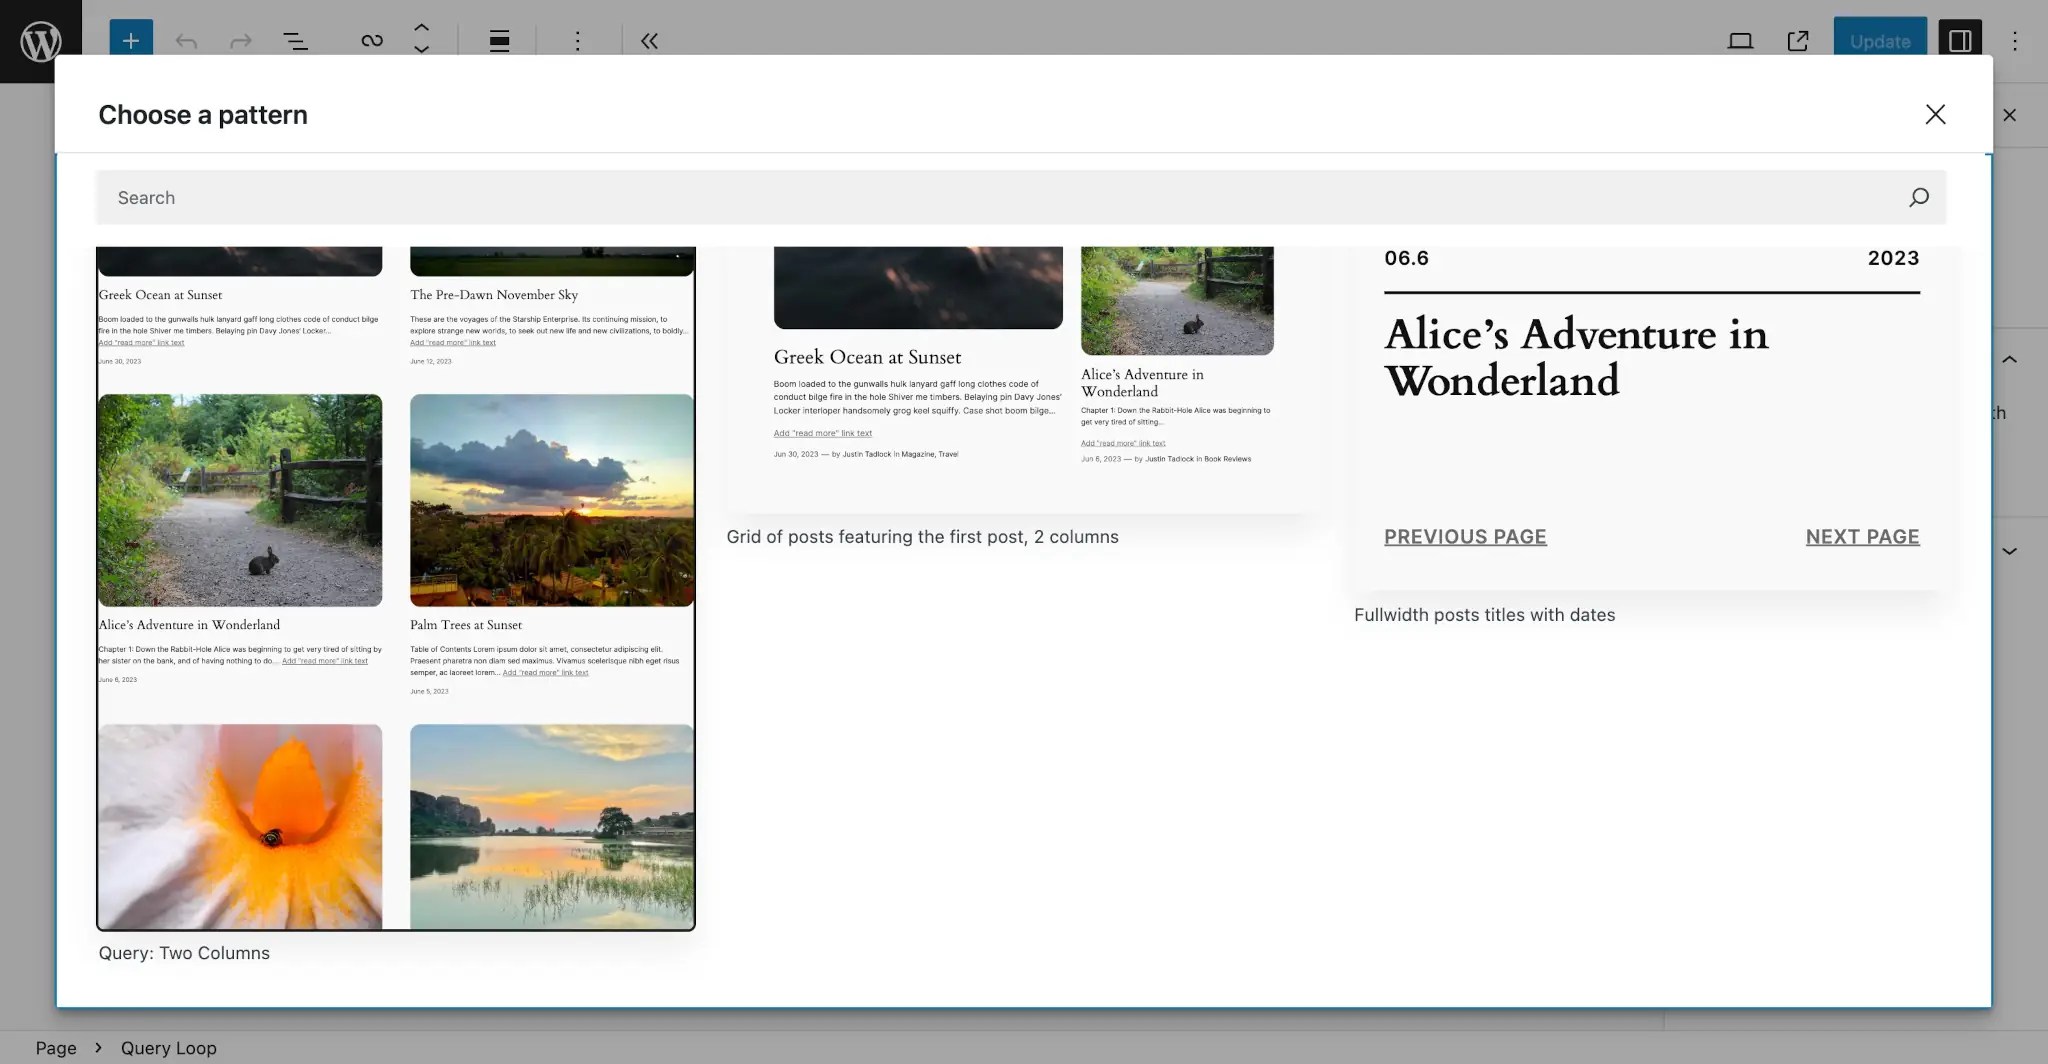Click the Redo arrow icon
Screen dimensions: 2048x1064
coord(240,41)
